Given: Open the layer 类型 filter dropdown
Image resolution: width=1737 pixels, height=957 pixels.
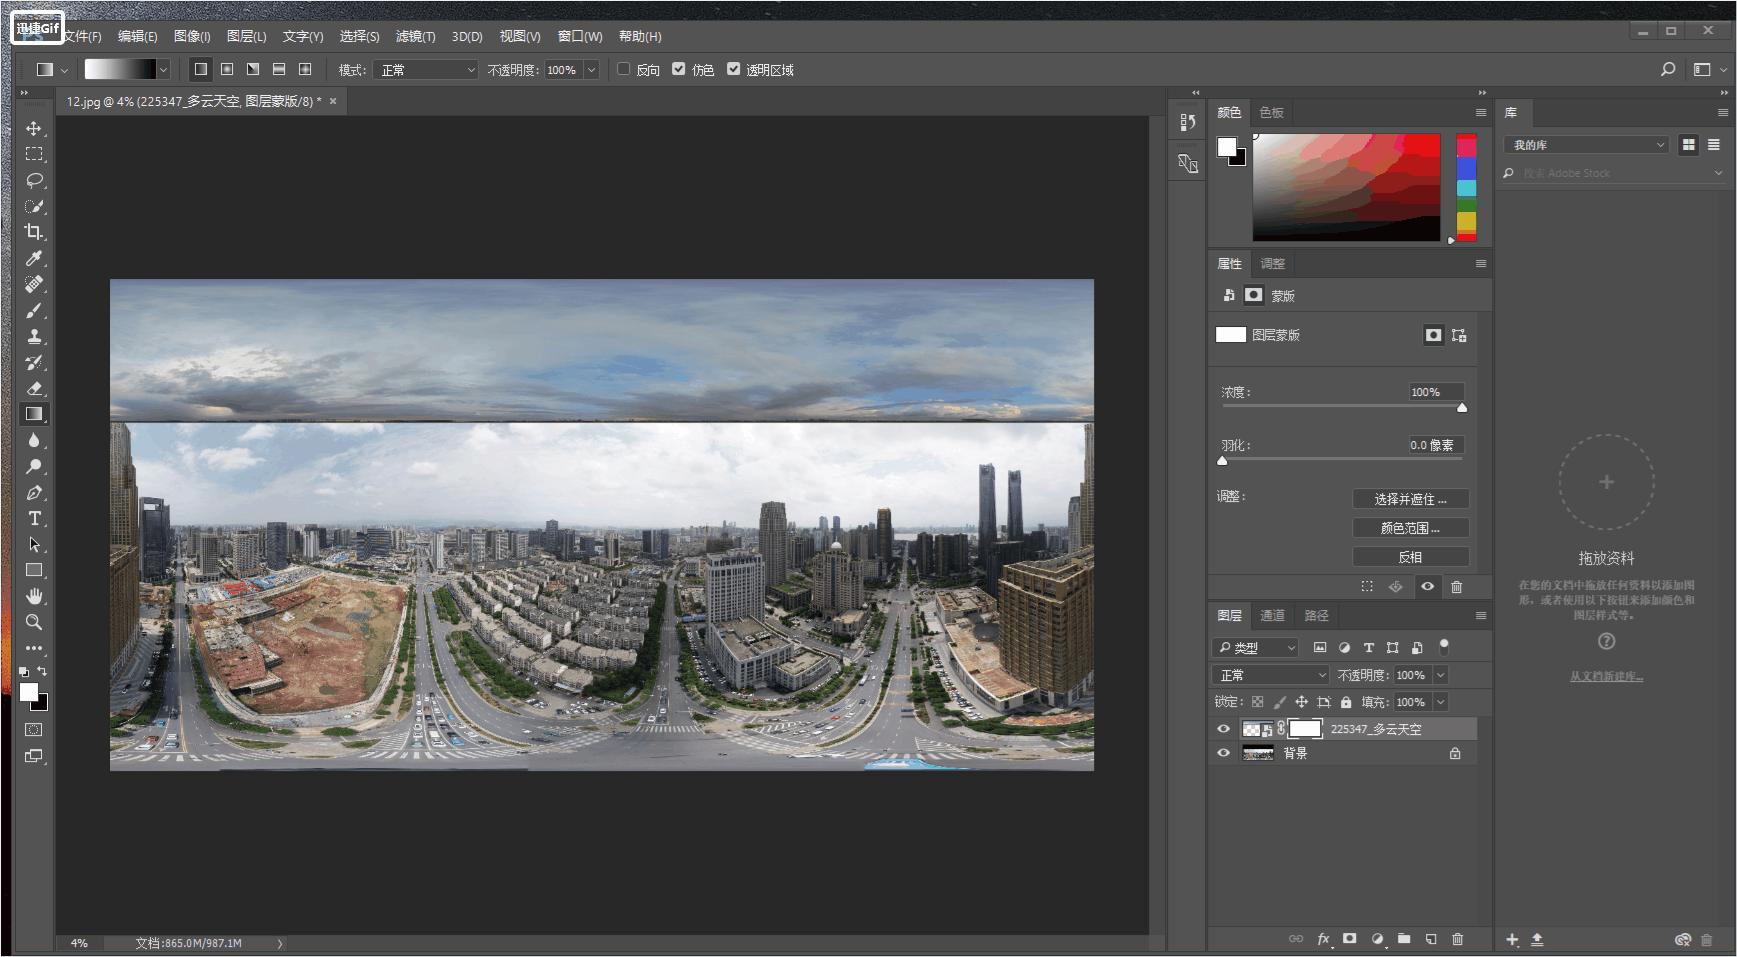Looking at the screenshot, I should [x=1256, y=648].
